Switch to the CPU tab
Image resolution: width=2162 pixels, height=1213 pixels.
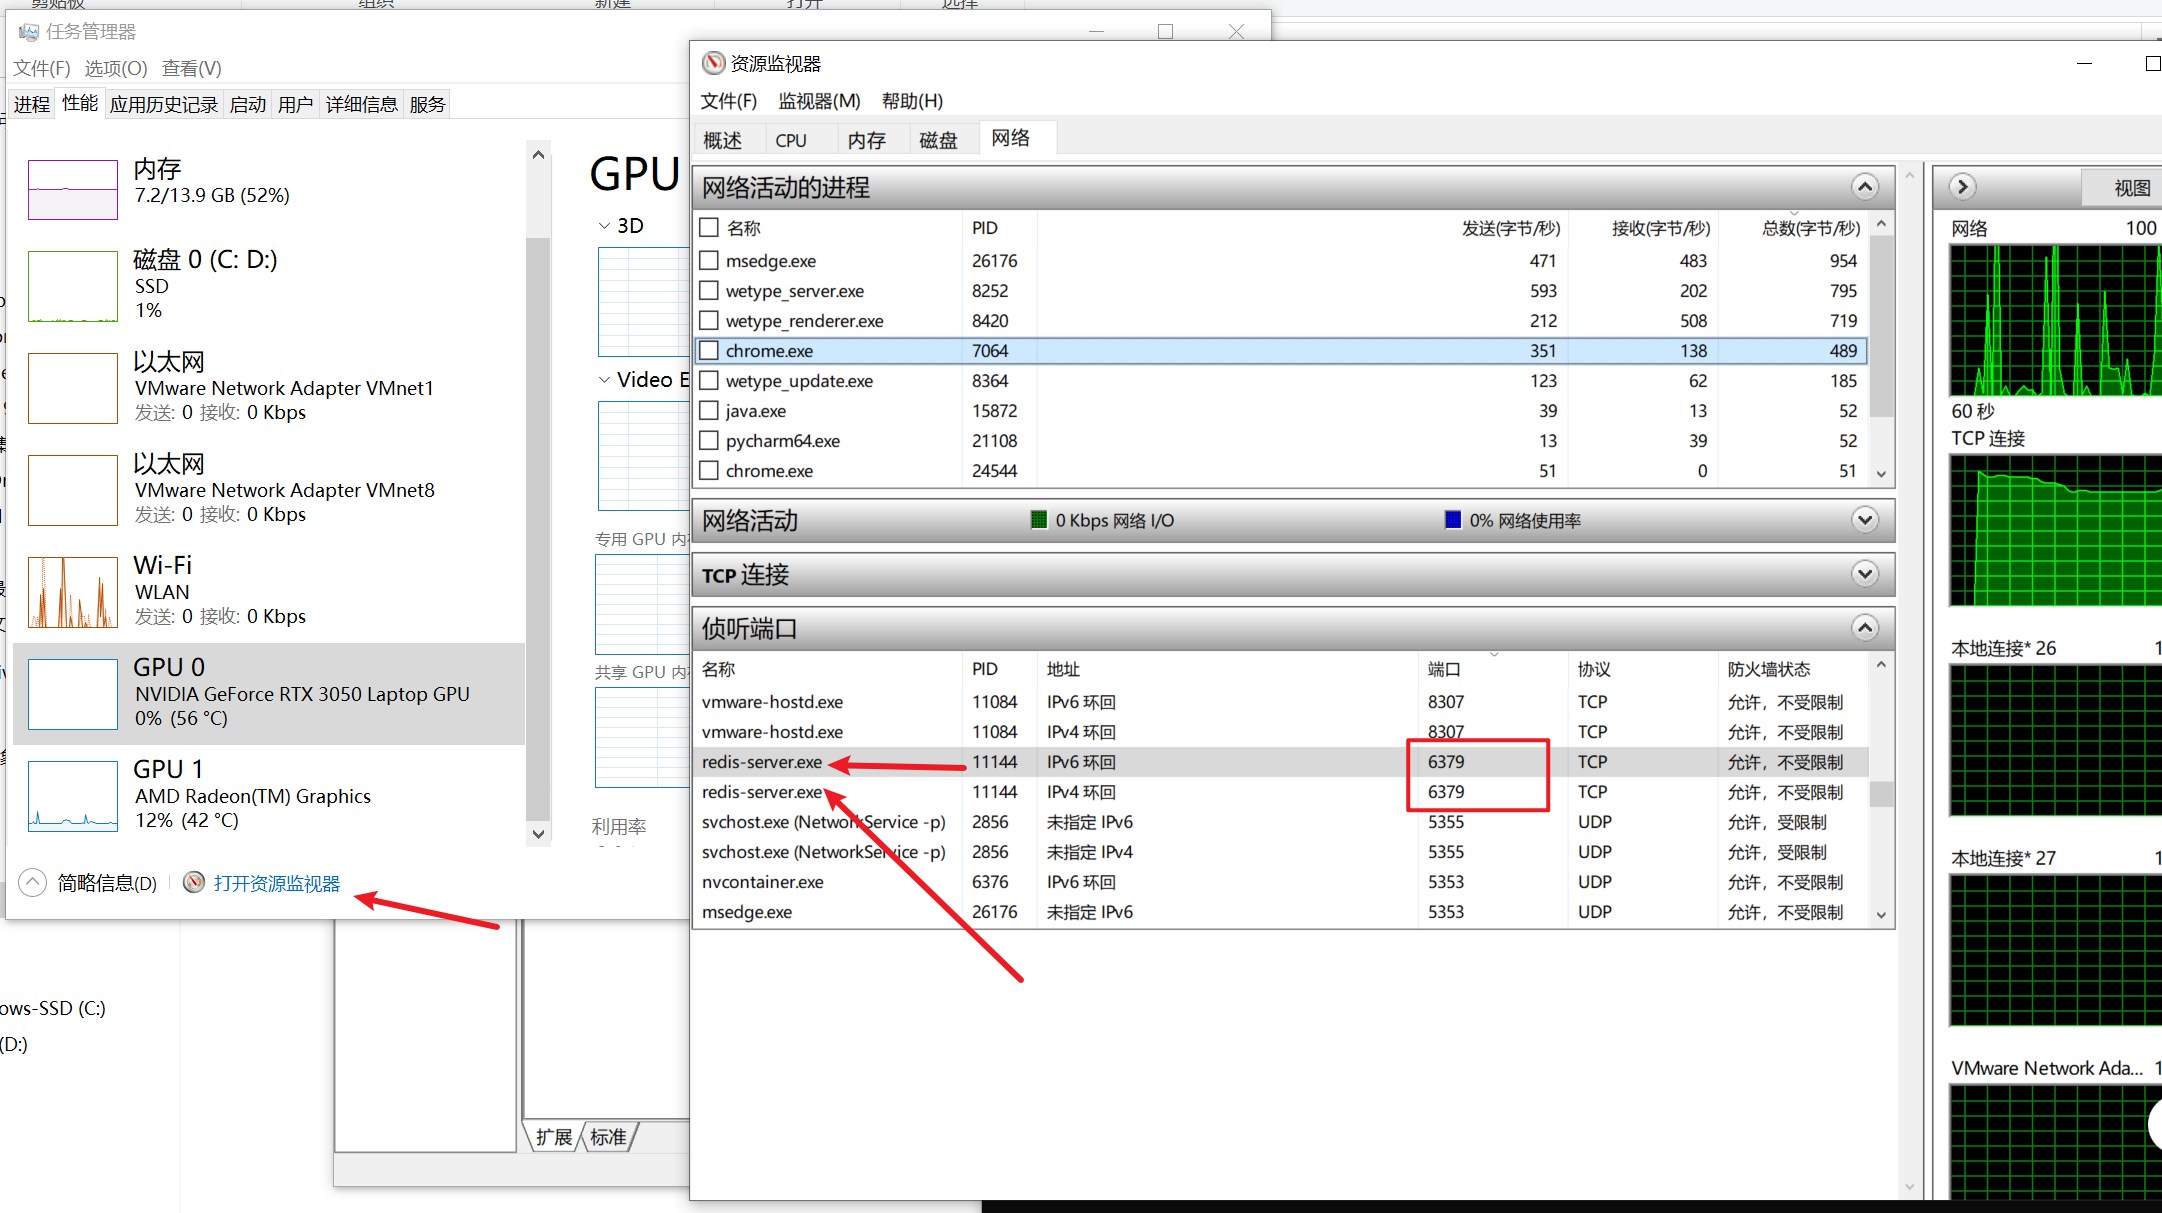point(790,140)
